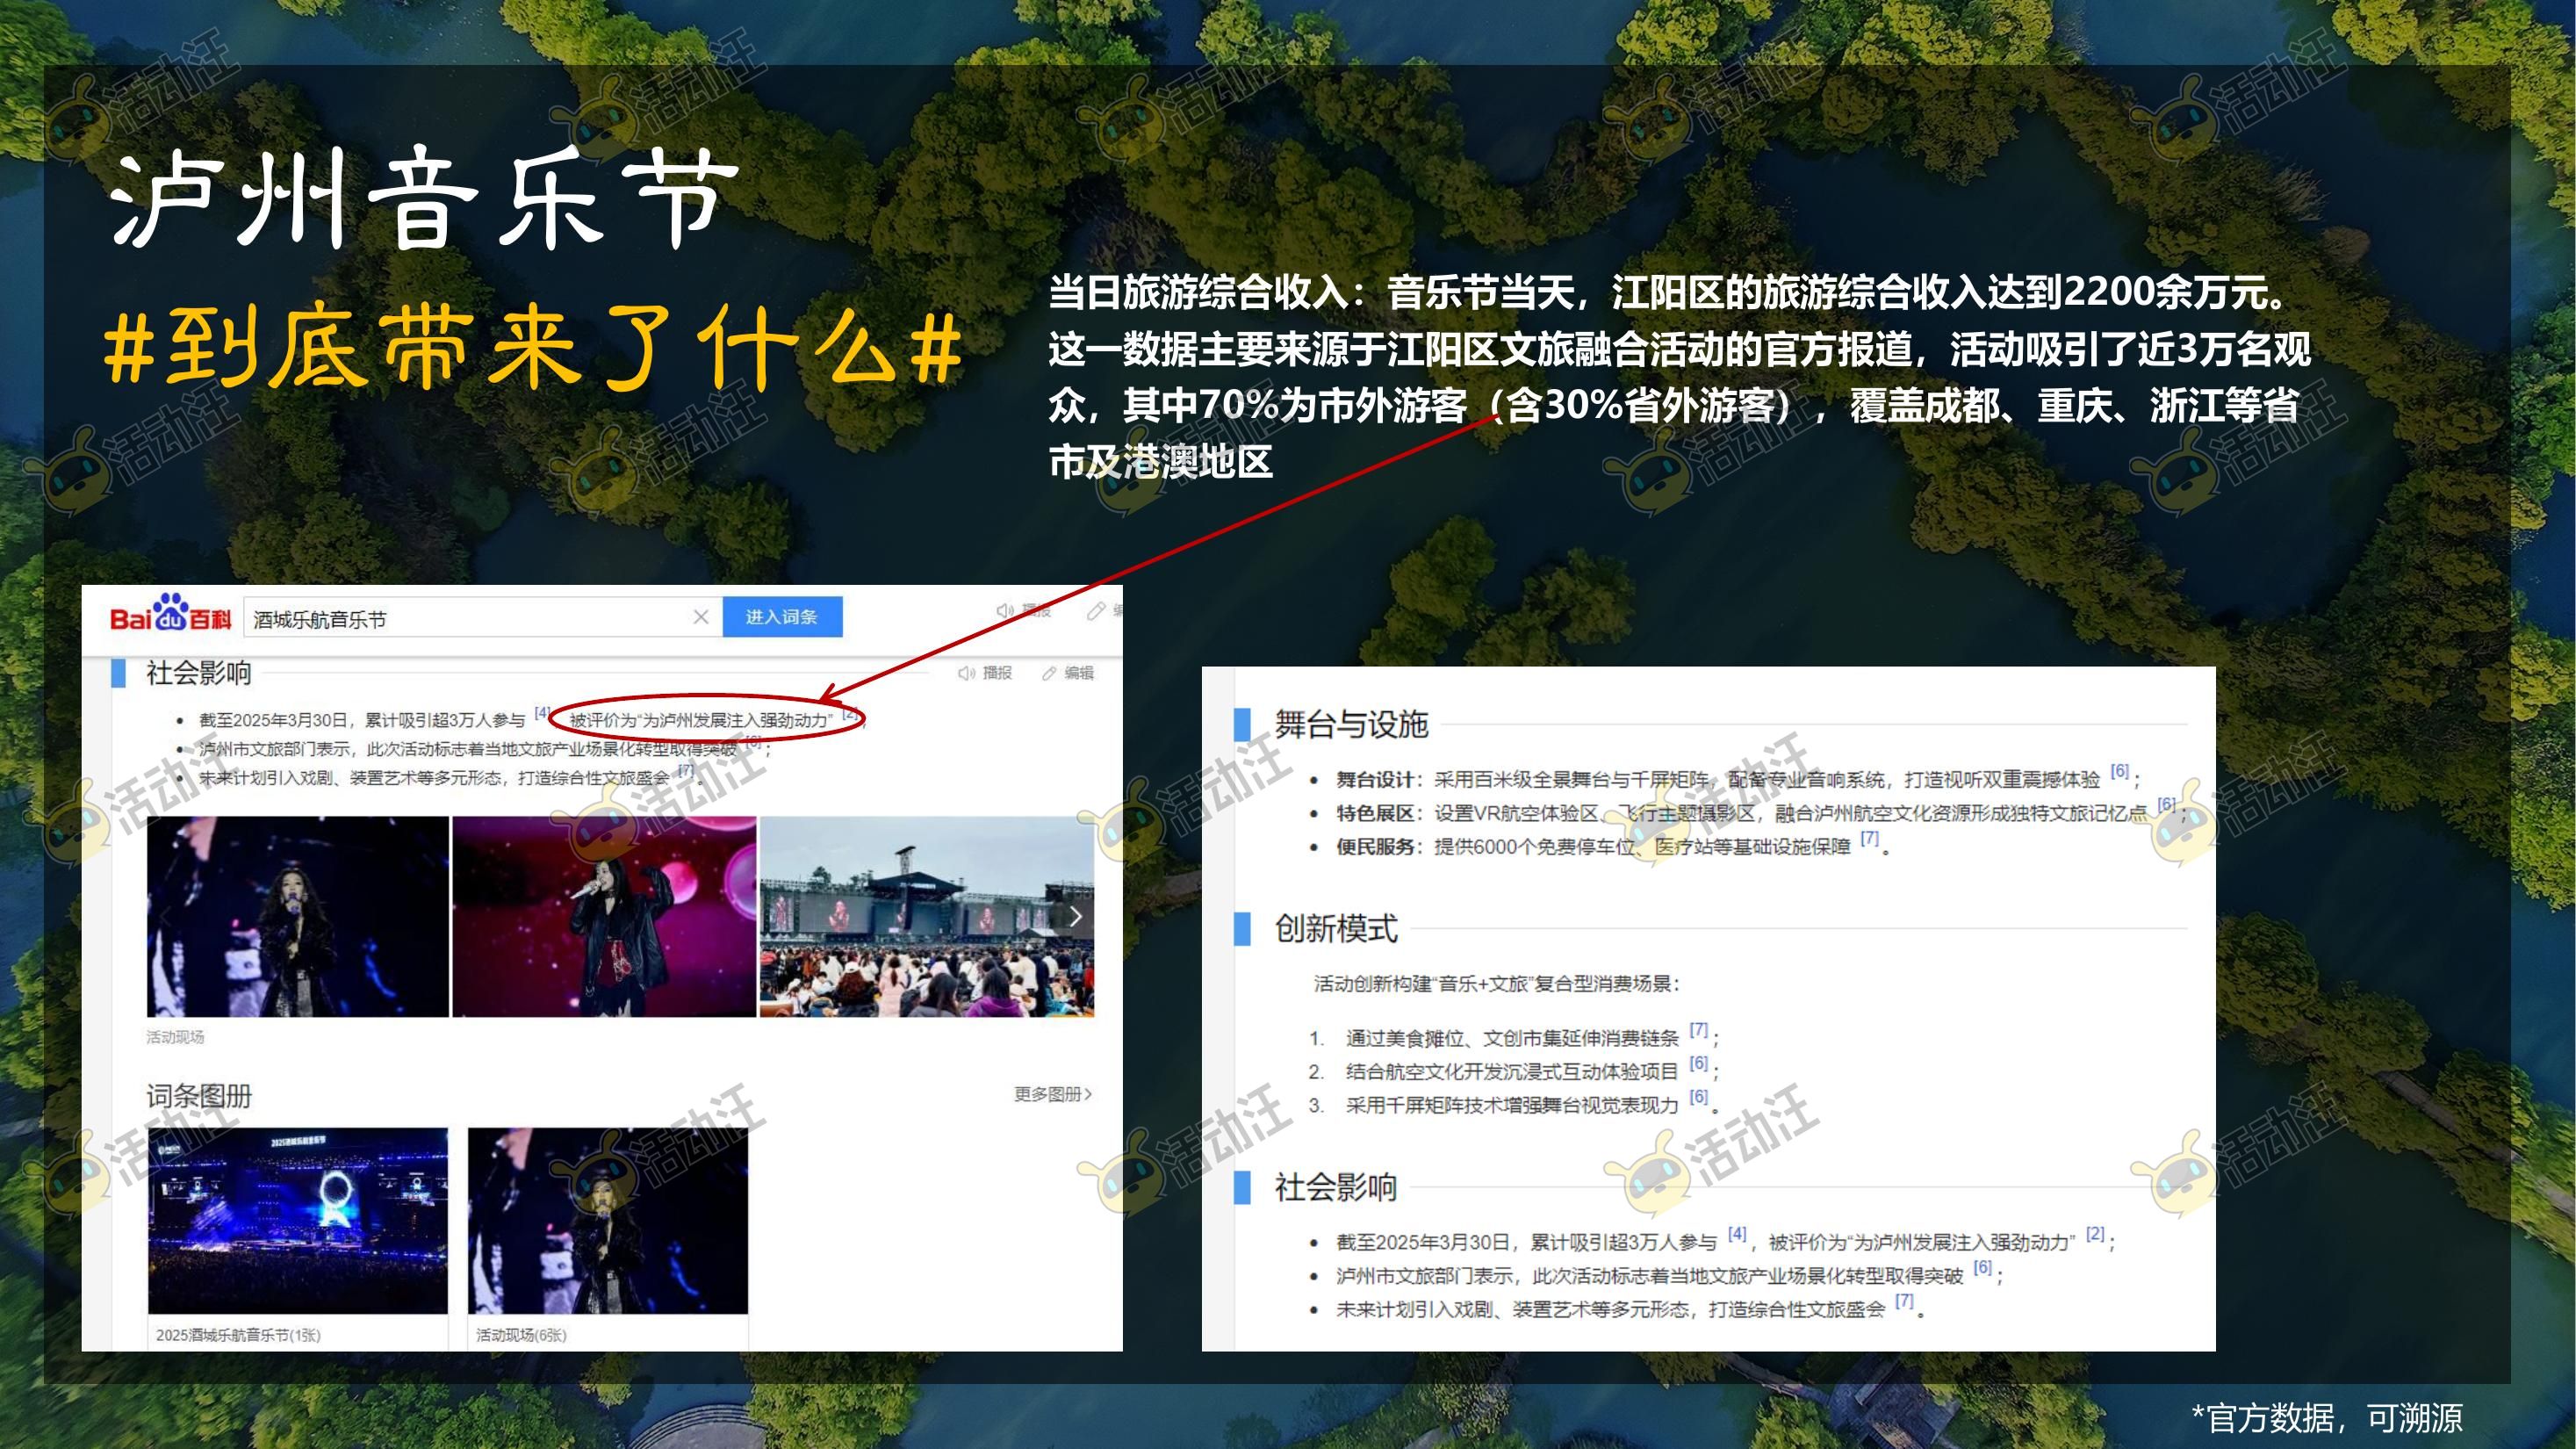Viewport: 2576px width, 1449px height.
Task: Open the 更多图册 link
Action: 1052,1094
